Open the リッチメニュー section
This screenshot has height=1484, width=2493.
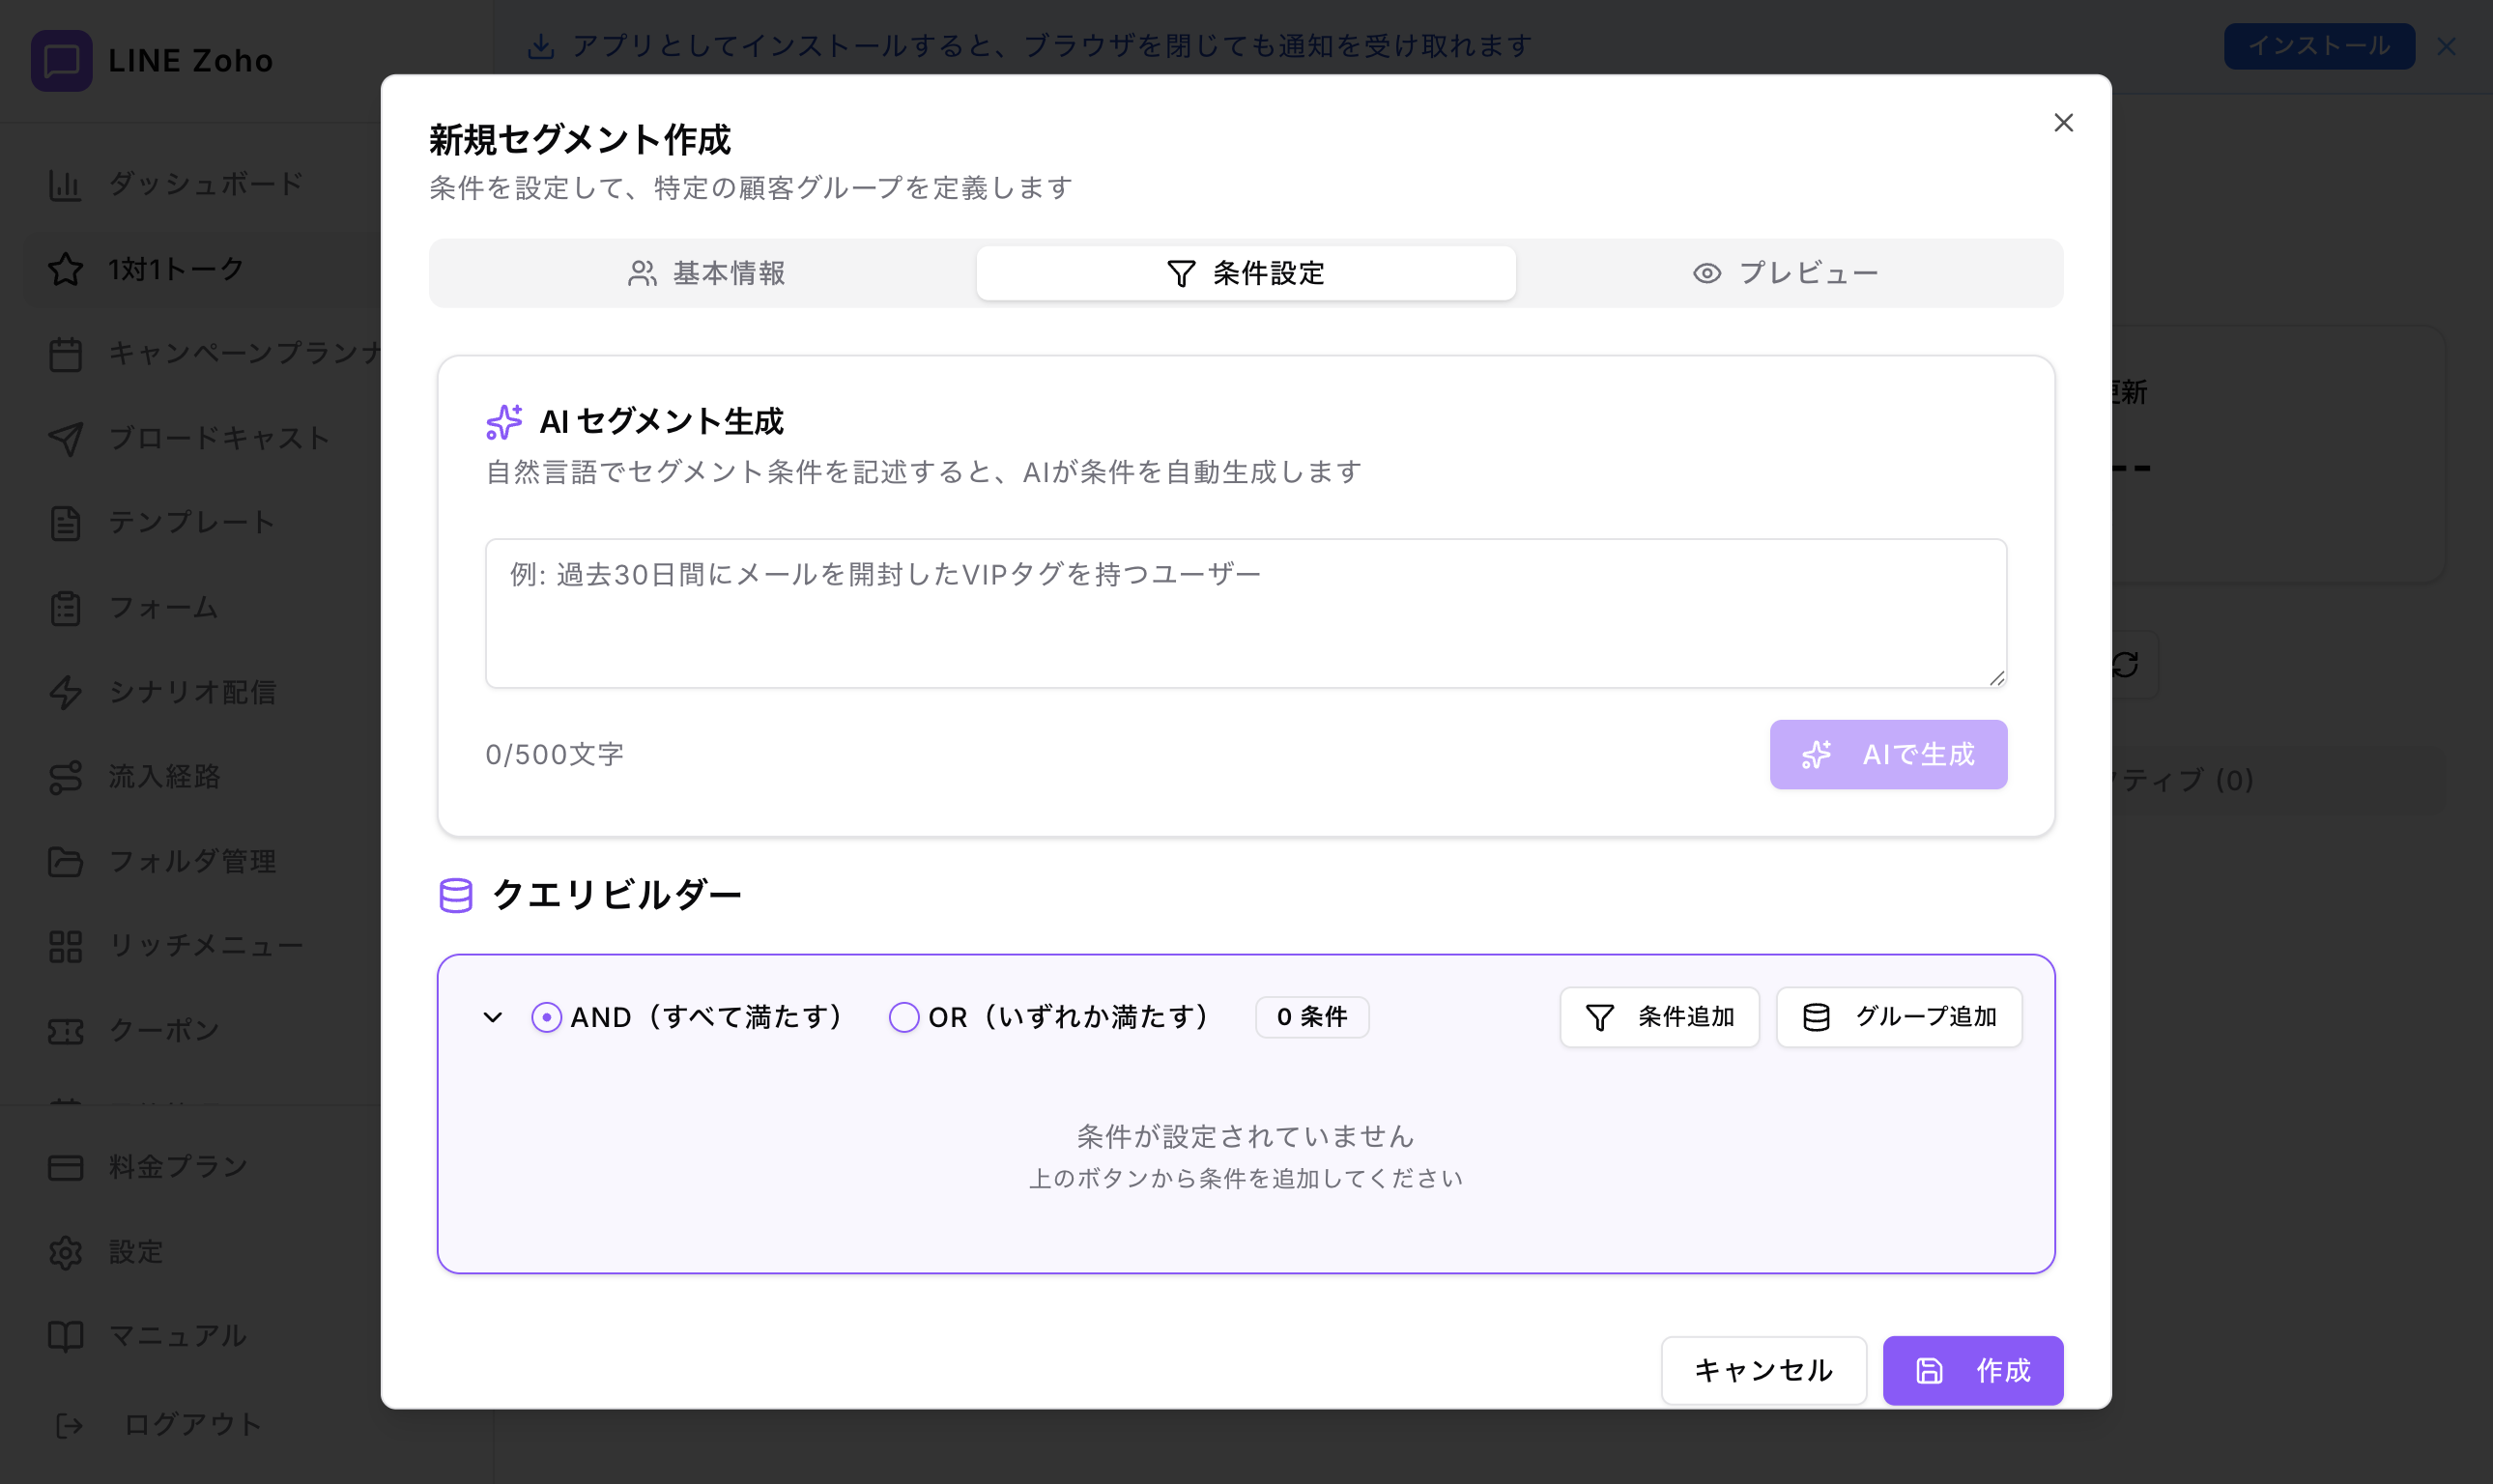[x=65, y=945]
